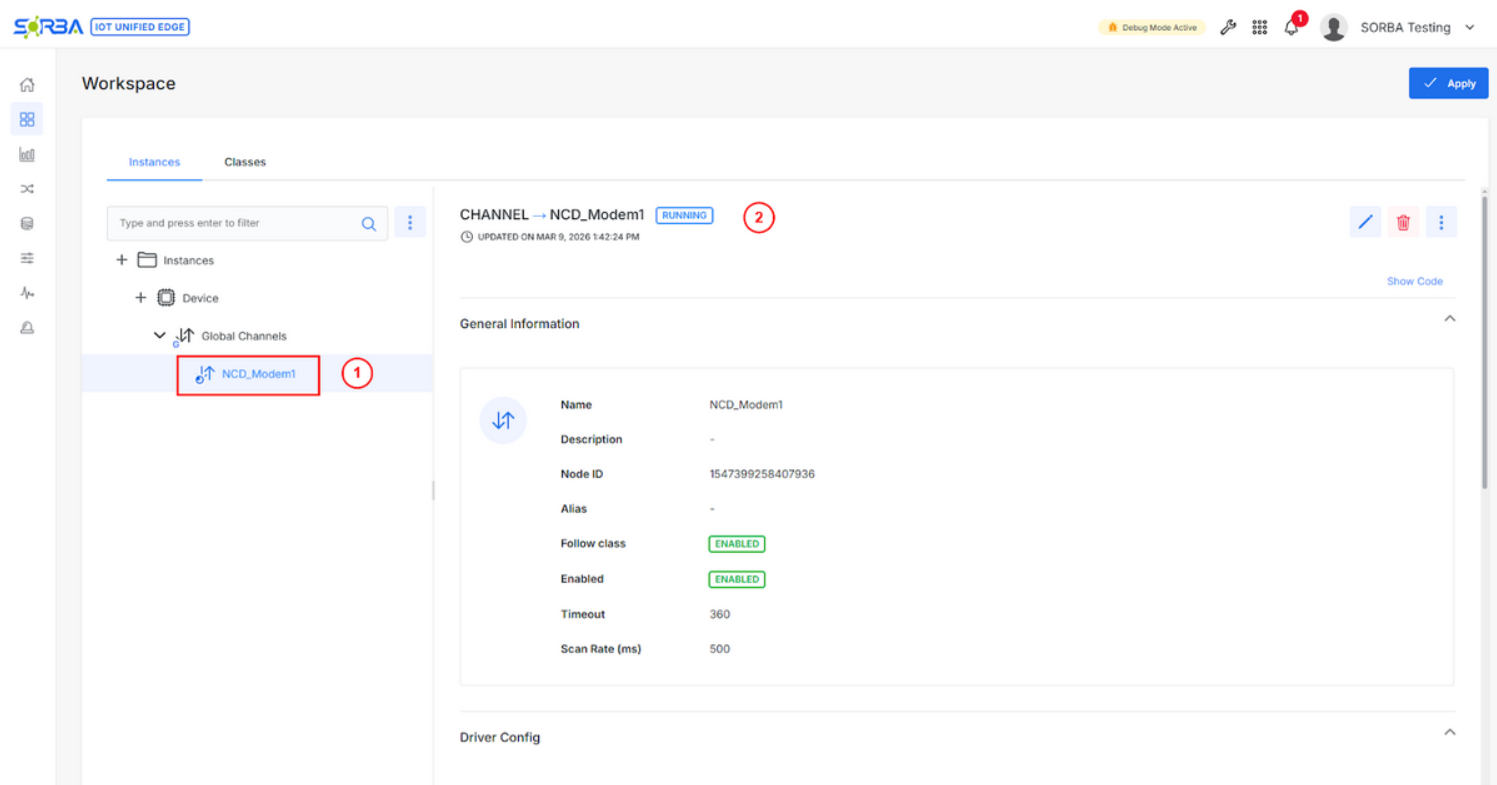Collapse the General Information section
This screenshot has width=1497, height=785.
(x=1449, y=319)
